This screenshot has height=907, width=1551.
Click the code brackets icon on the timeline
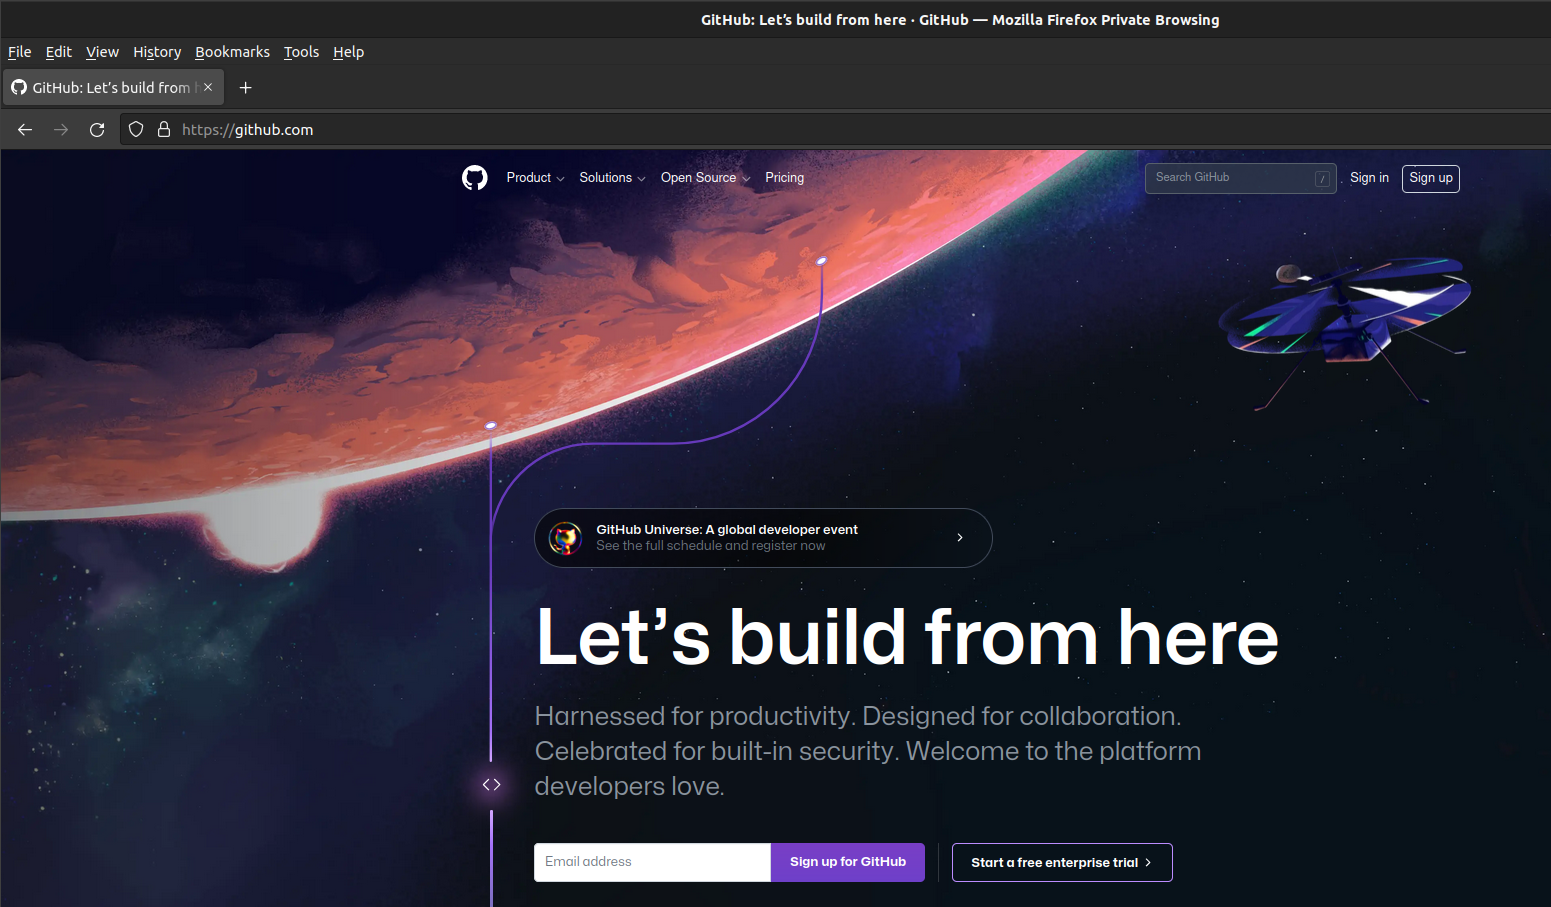click(491, 785)
